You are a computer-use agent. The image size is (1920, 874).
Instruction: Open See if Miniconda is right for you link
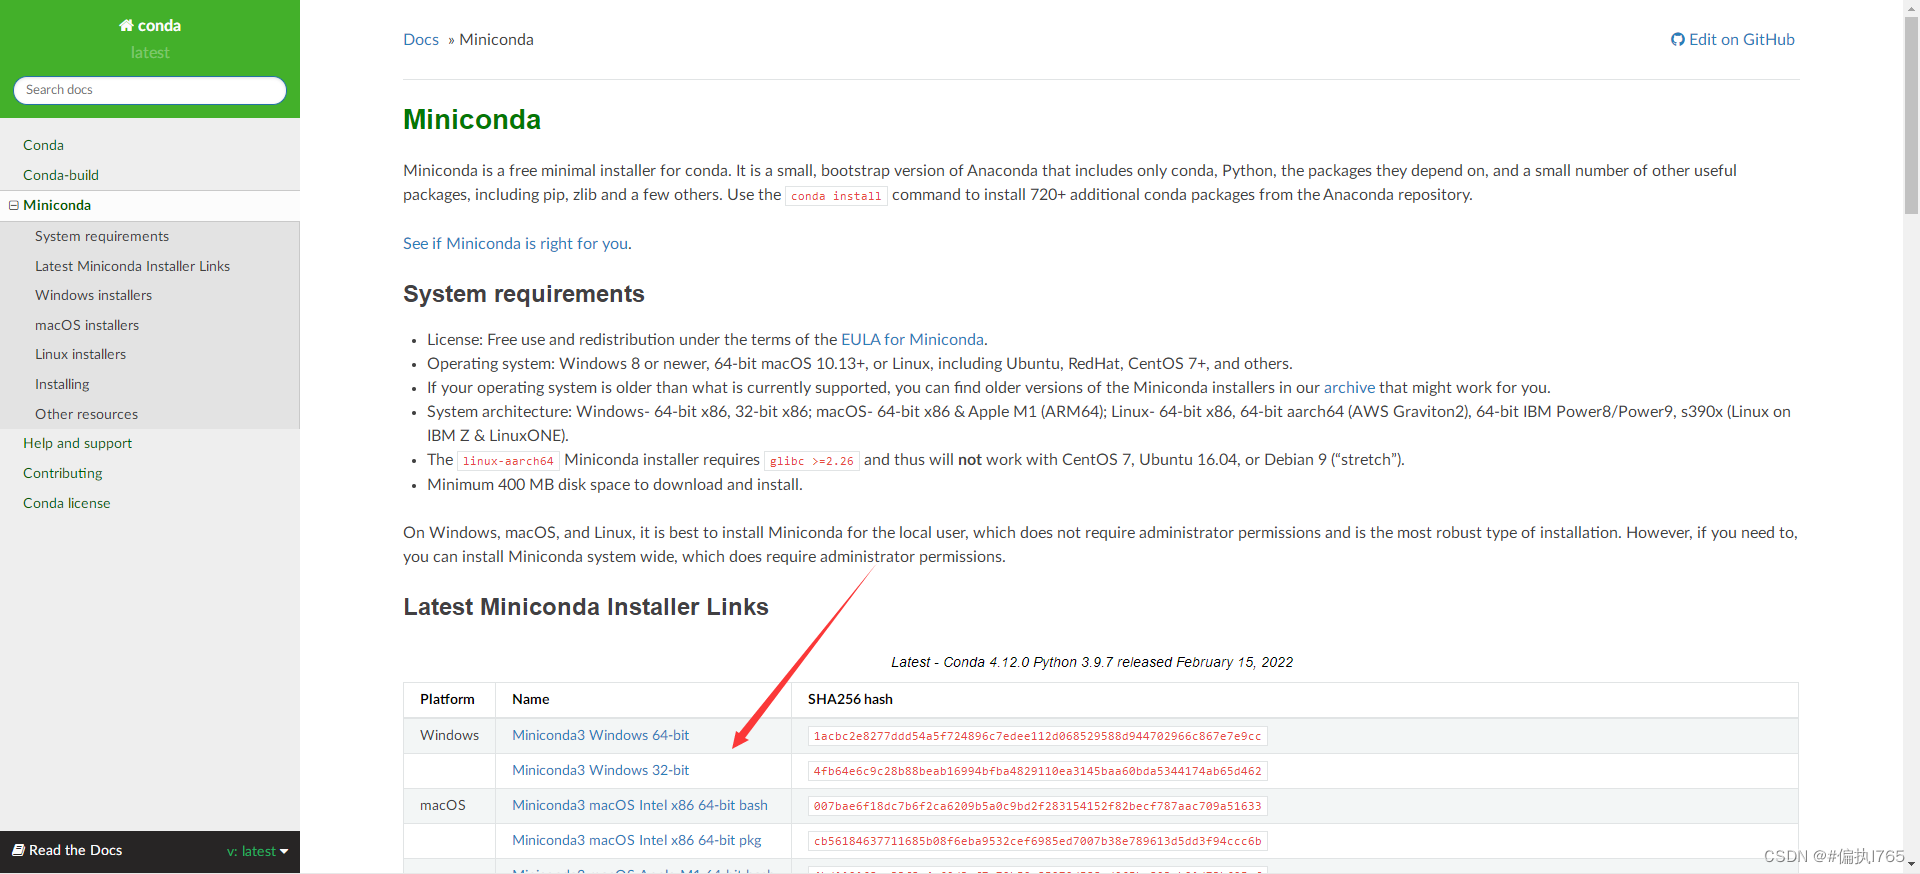pyautogui.click(x=516, y=243)
